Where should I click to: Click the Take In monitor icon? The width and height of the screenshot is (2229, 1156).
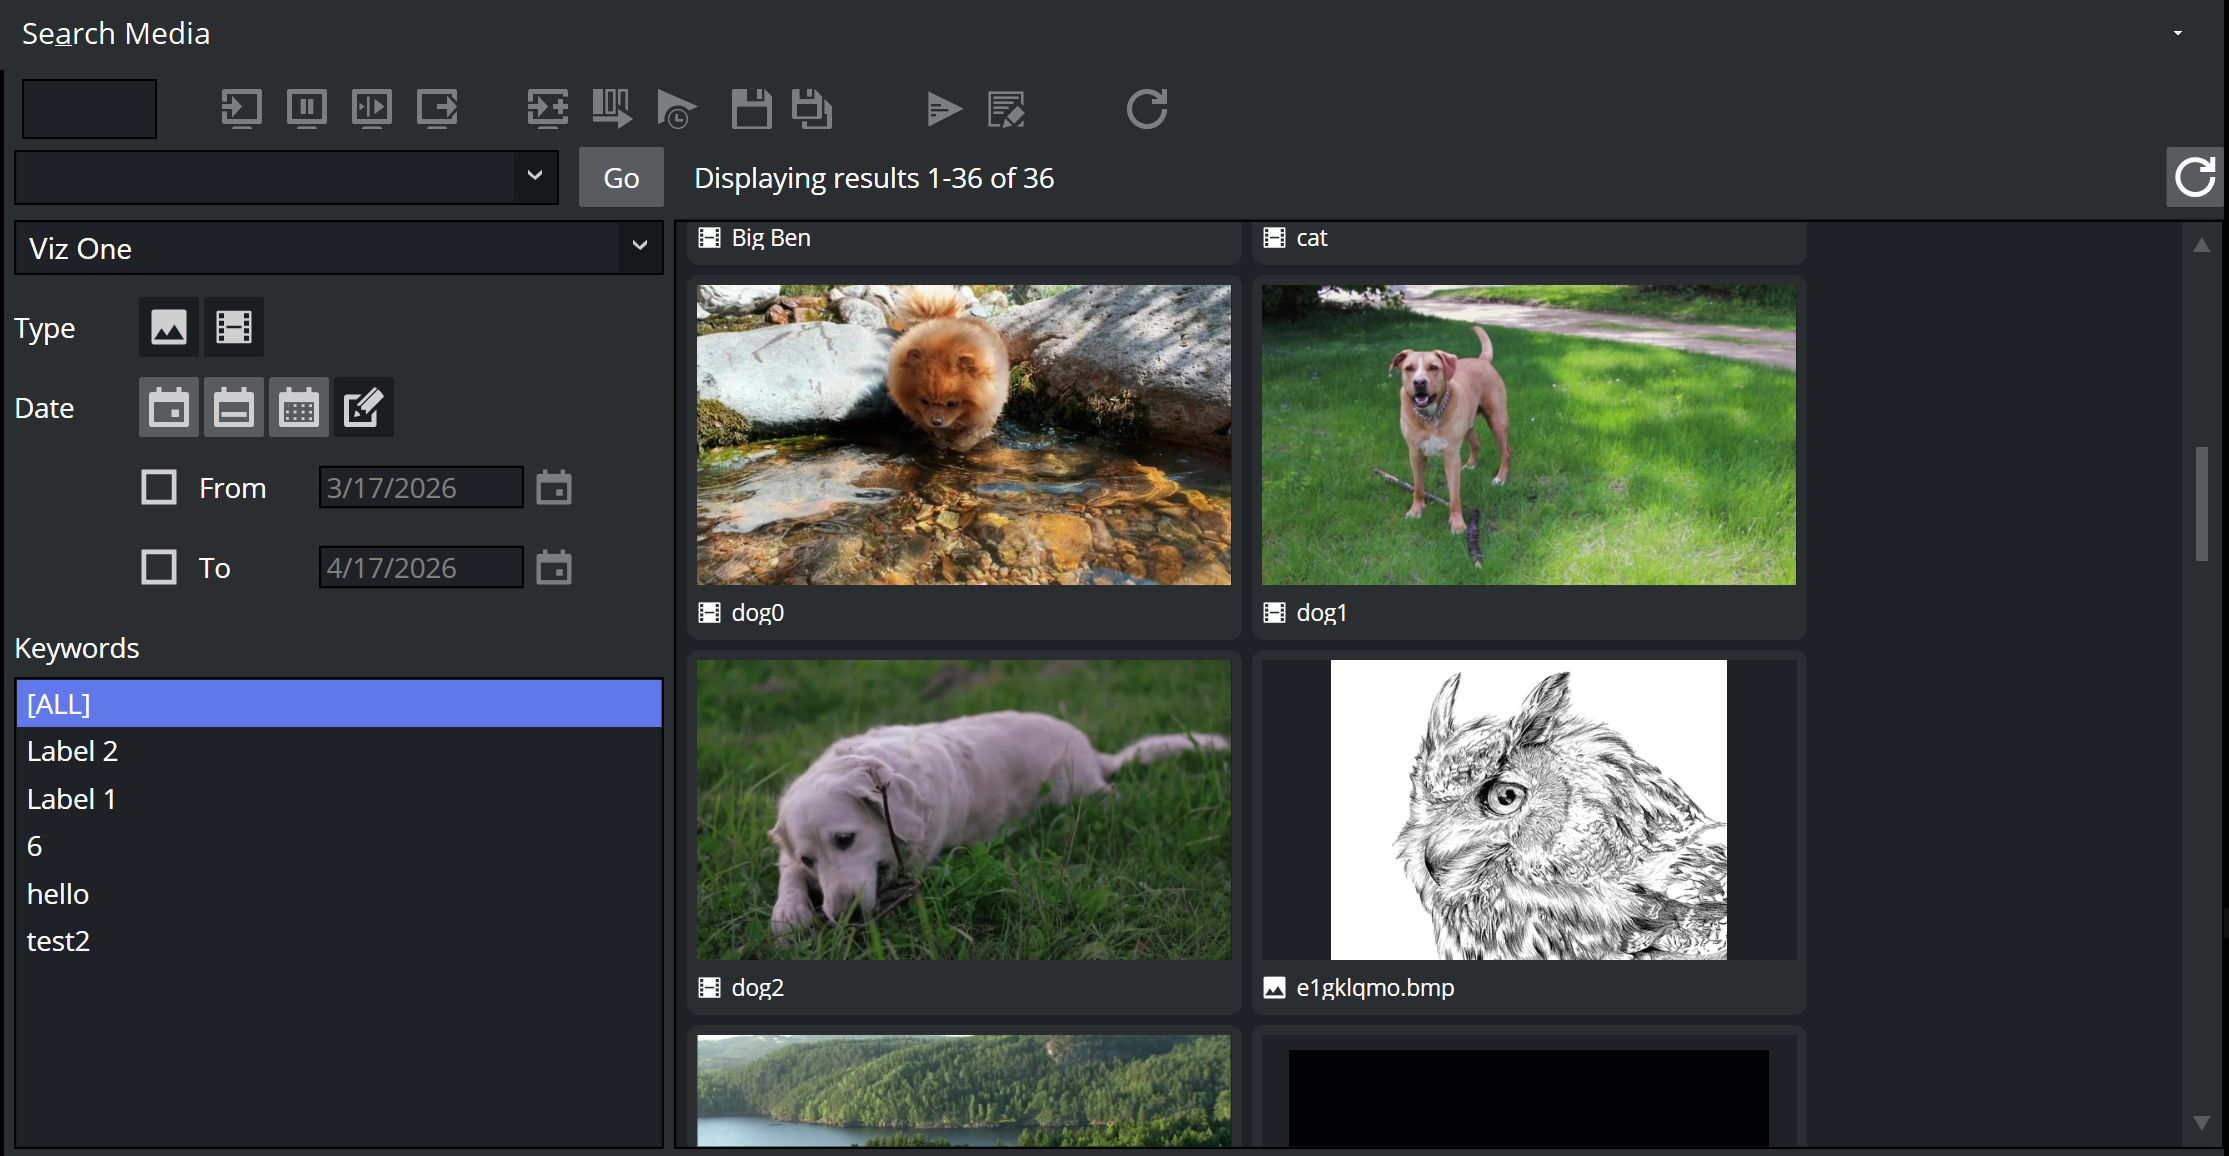[241, 108]
